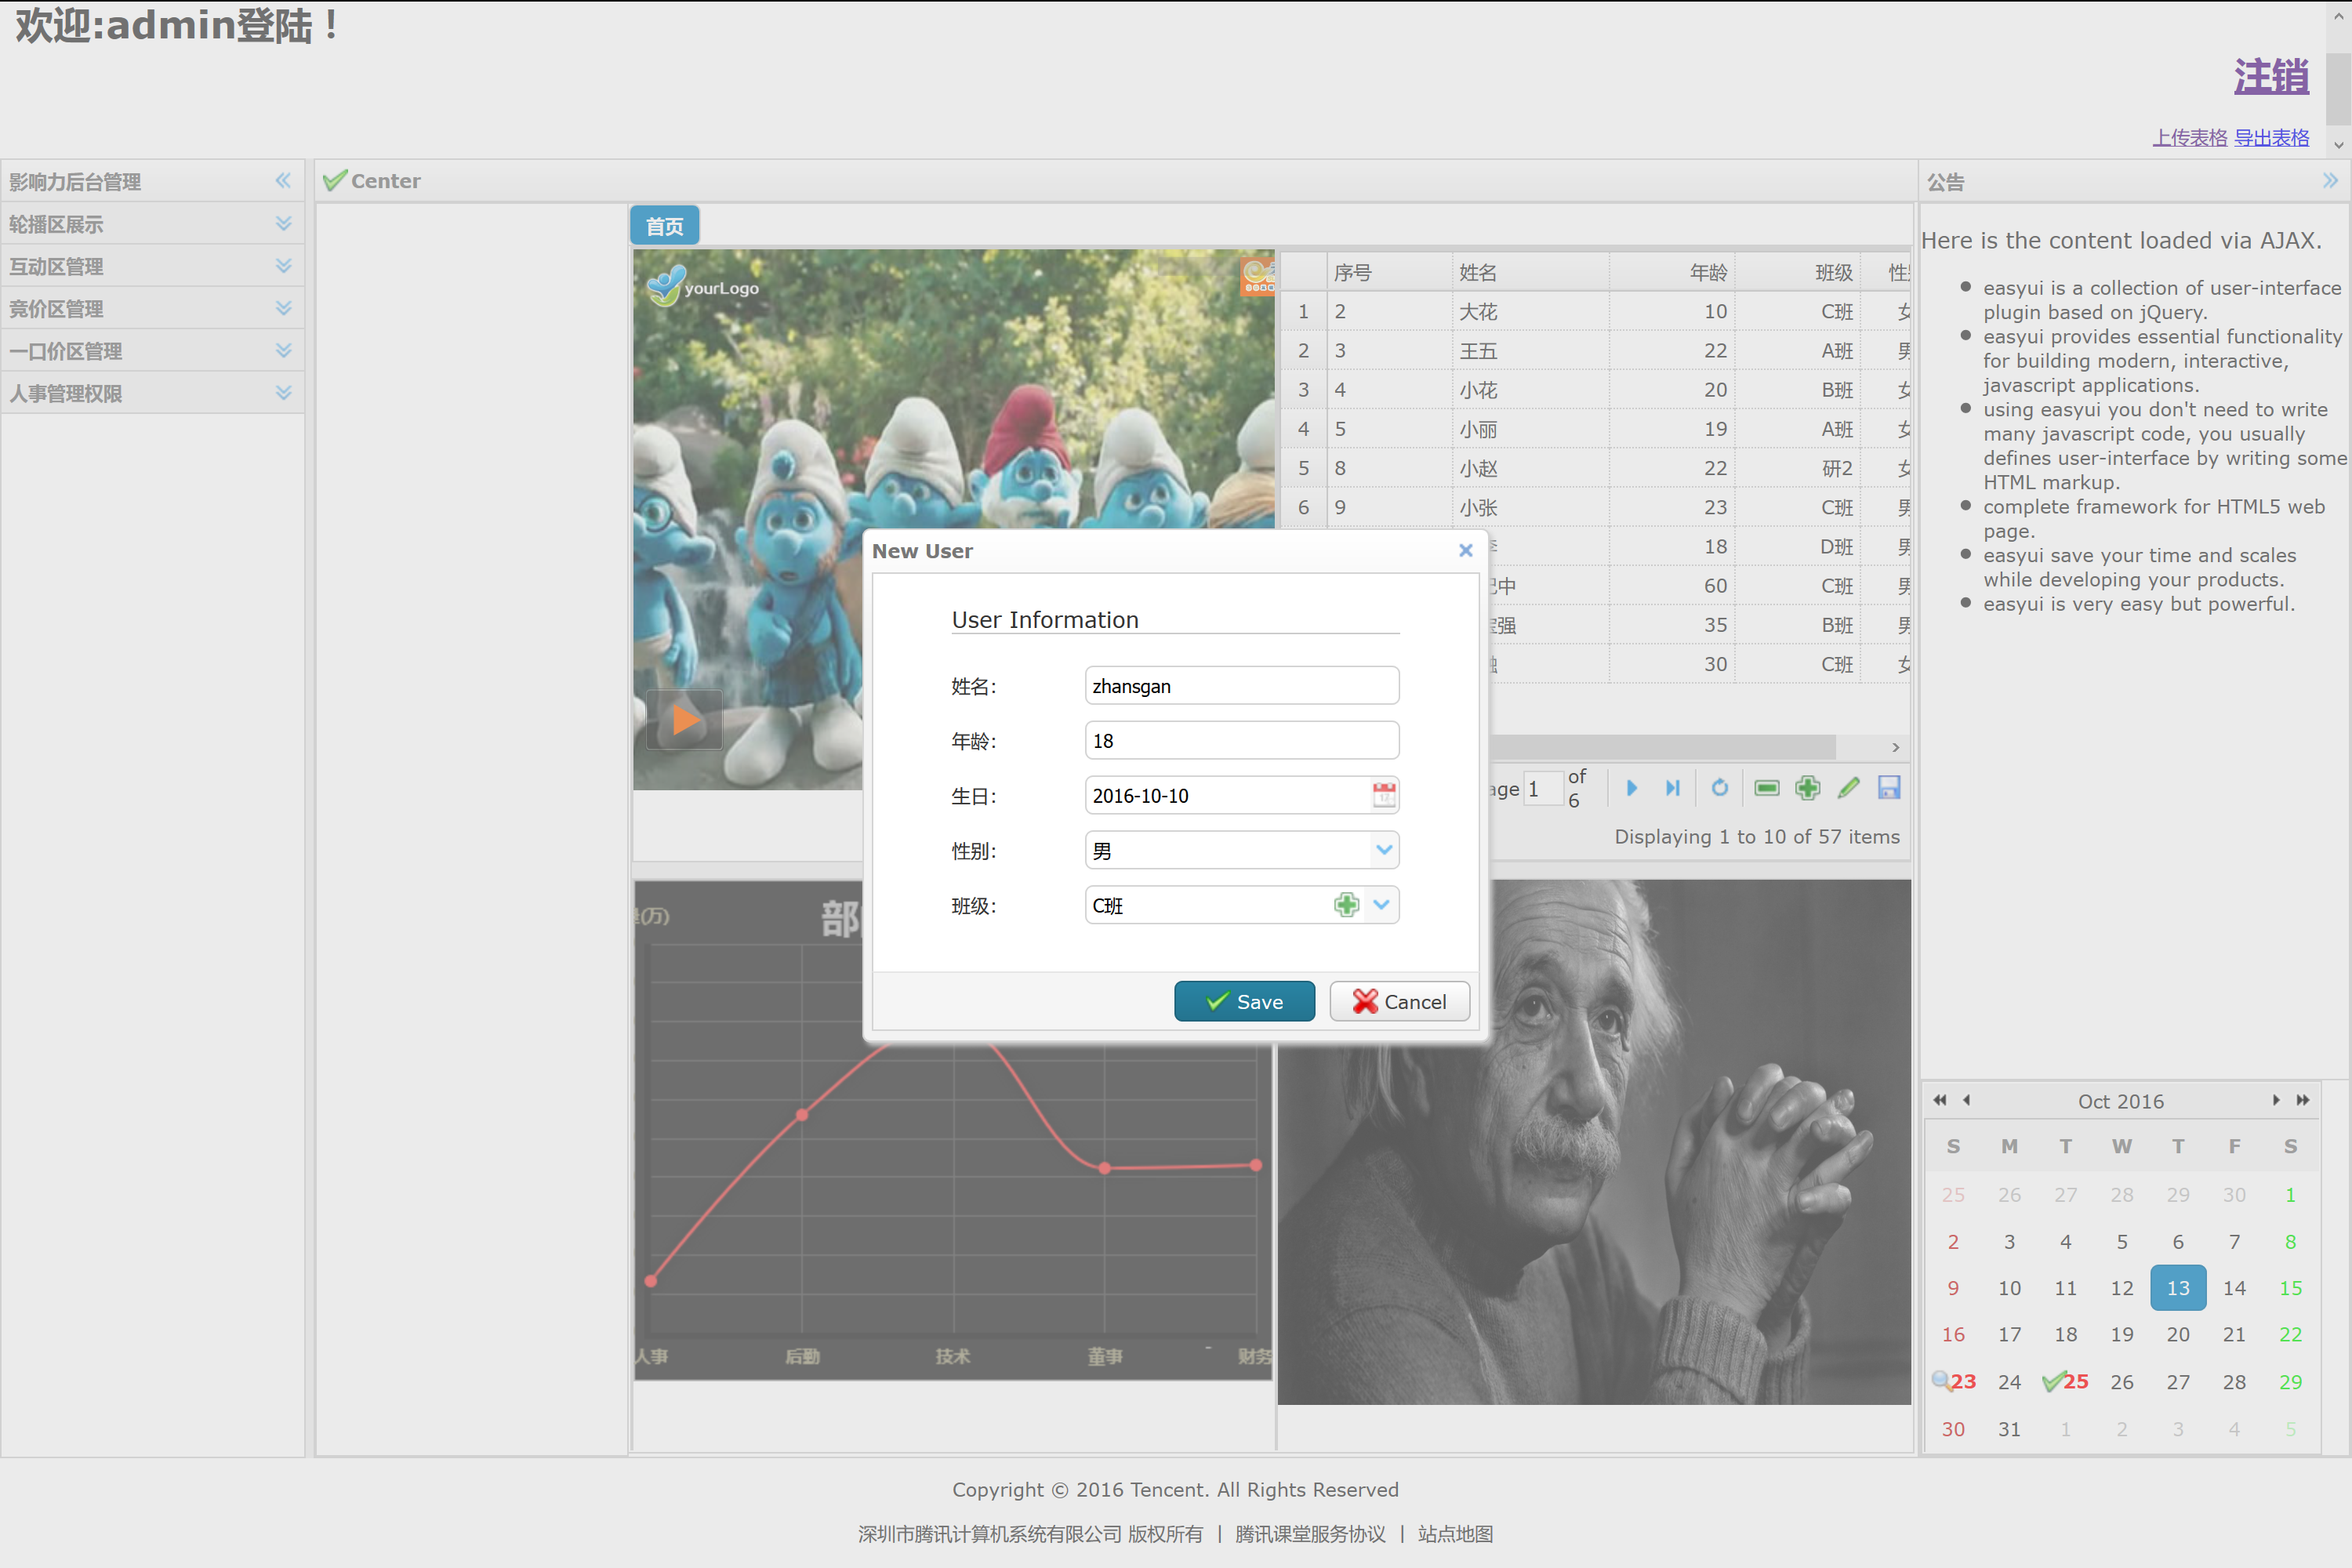This screenshot has width=2352, height=1568.
Task: Expand the 轮播区展示 accordion panel
Action: click(x=283, y=224)
